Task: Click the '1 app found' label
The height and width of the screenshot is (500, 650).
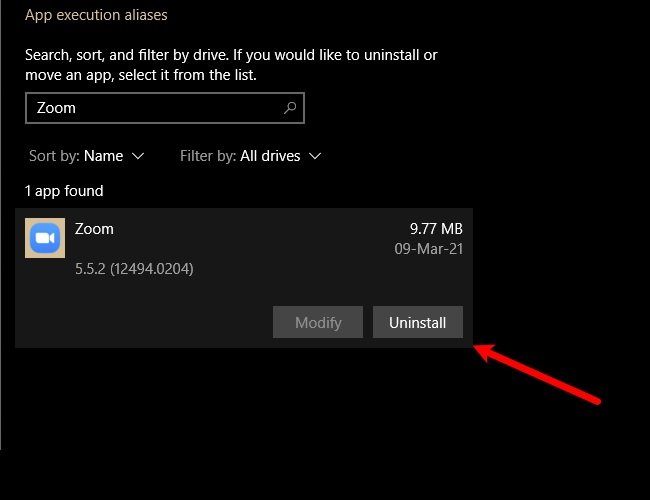Action: (64, 191)
